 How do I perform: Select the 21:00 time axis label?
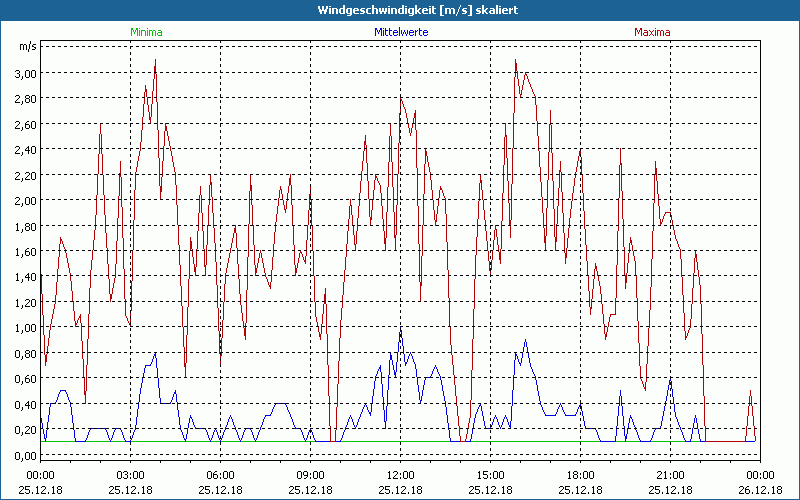click(671, 475)
